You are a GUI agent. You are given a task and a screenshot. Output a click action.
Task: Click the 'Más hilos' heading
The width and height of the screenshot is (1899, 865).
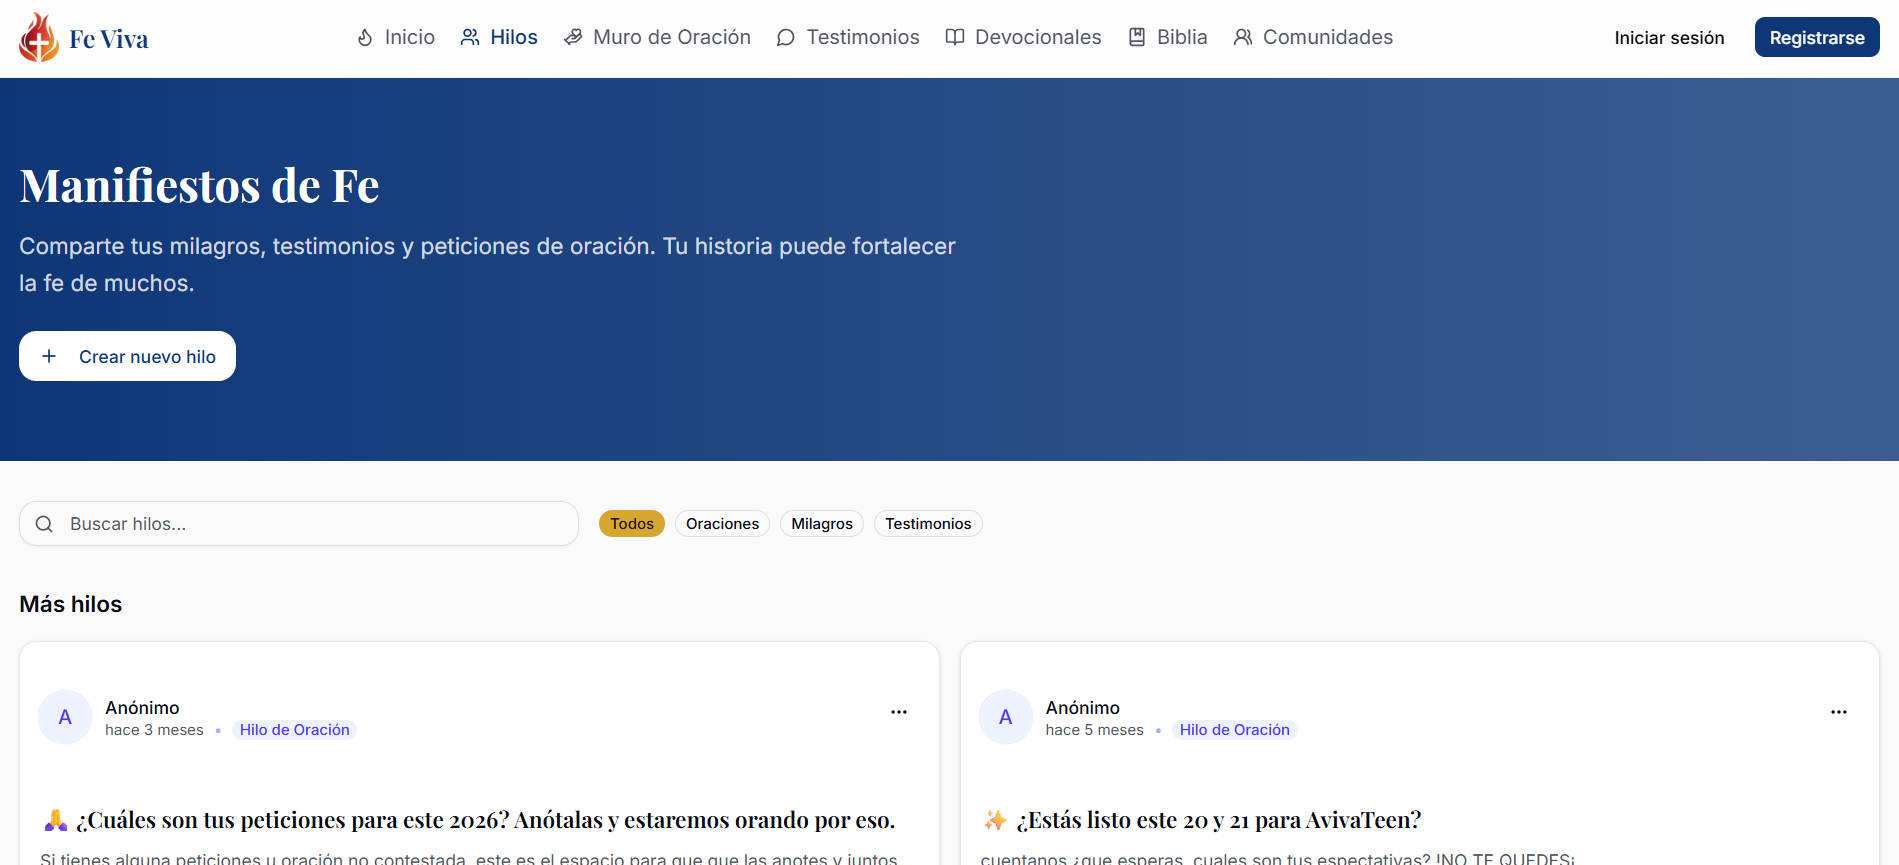point(71,604)
